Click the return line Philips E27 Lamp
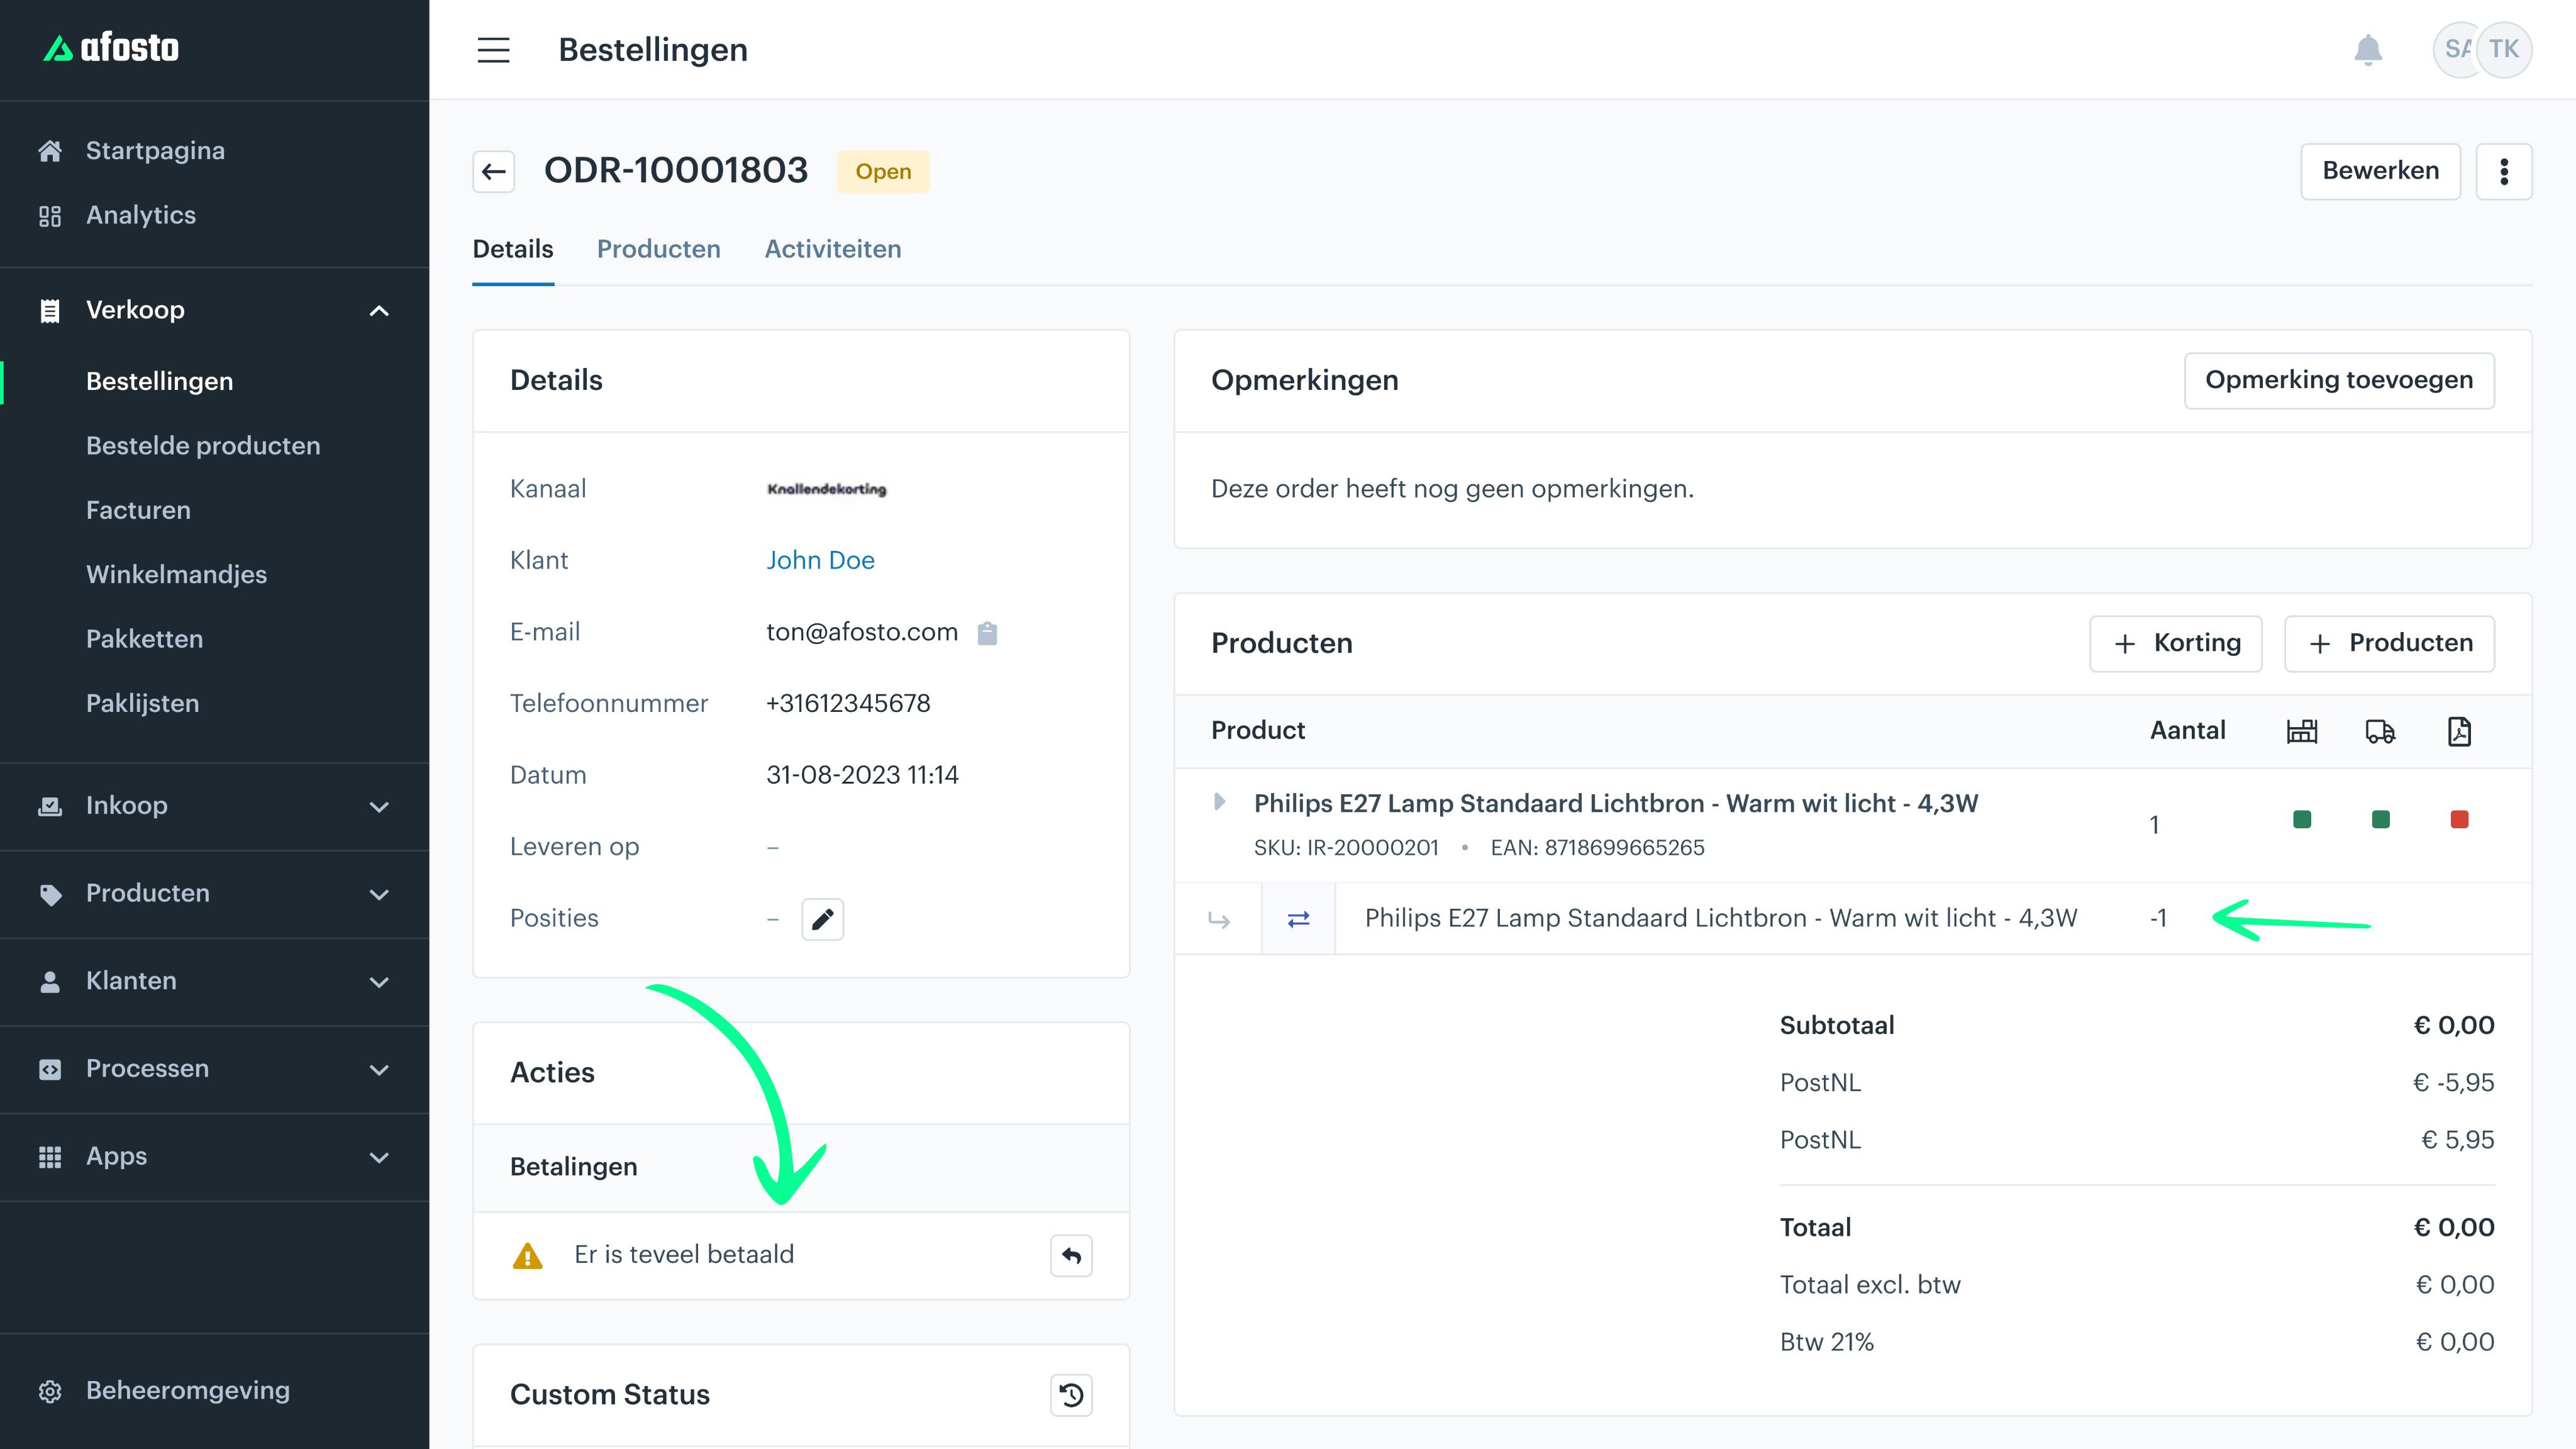Screen dimensions: 2576x1449 click(x=1721, y=919)
